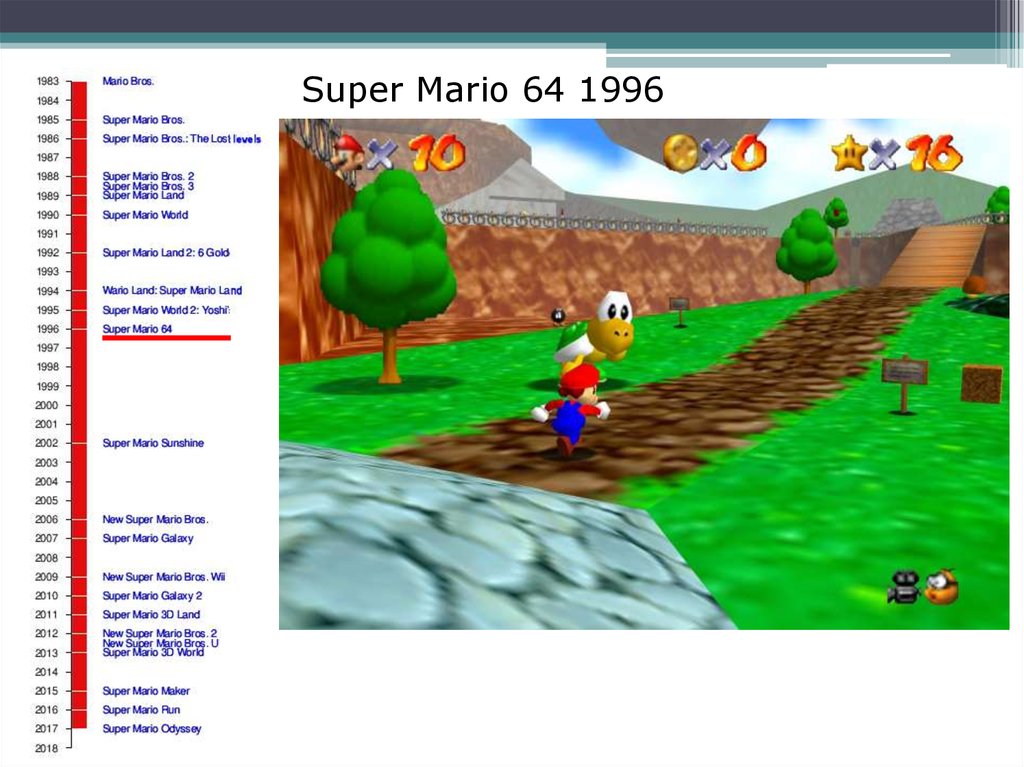Image resolution: width=1024 pixels, height=767 pixels.
Task: Open the Super Mario Sunshine entry
Action: [153, 443]
